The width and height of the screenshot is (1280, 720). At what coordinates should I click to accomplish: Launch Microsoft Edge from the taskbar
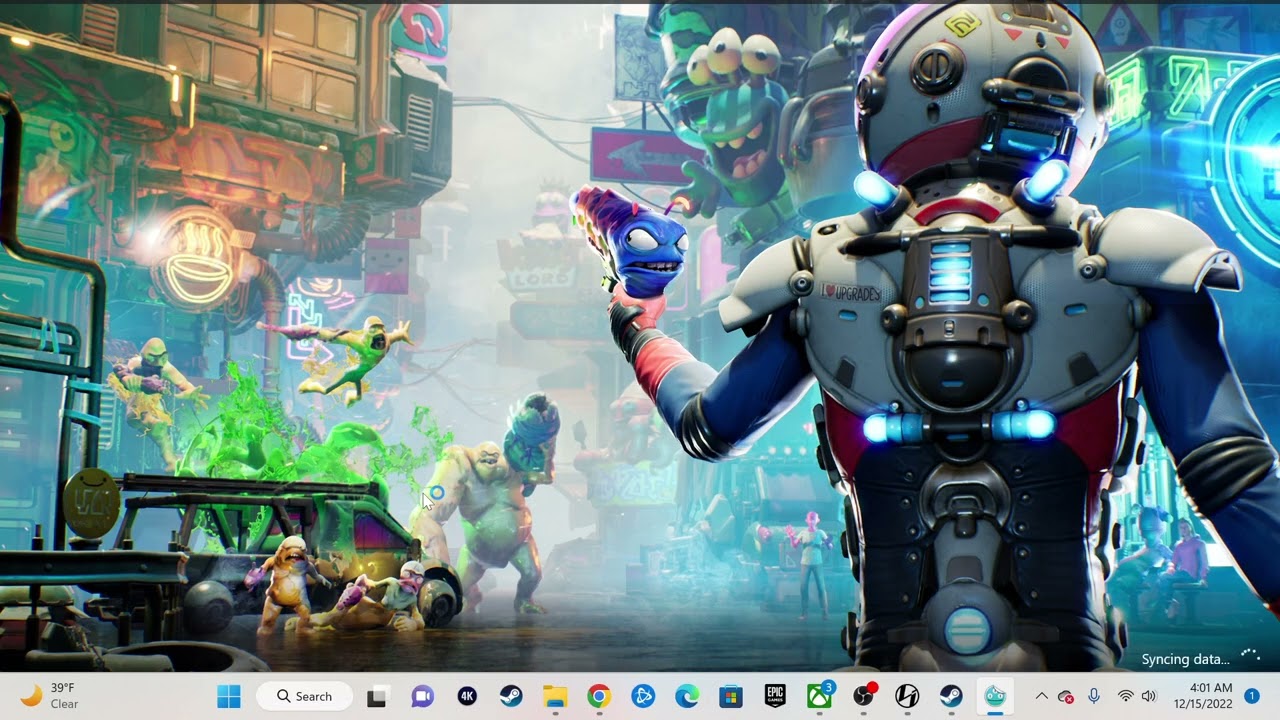(687, 697)
